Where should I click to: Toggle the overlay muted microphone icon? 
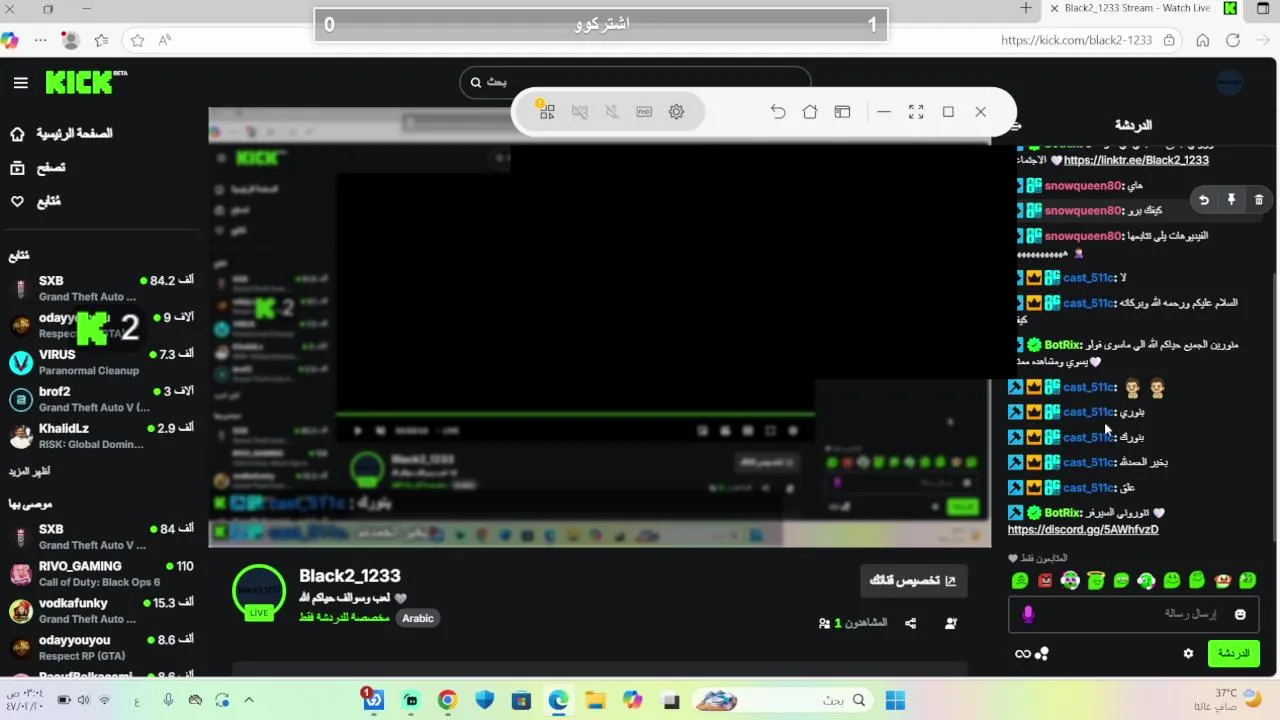click(612, 112)
